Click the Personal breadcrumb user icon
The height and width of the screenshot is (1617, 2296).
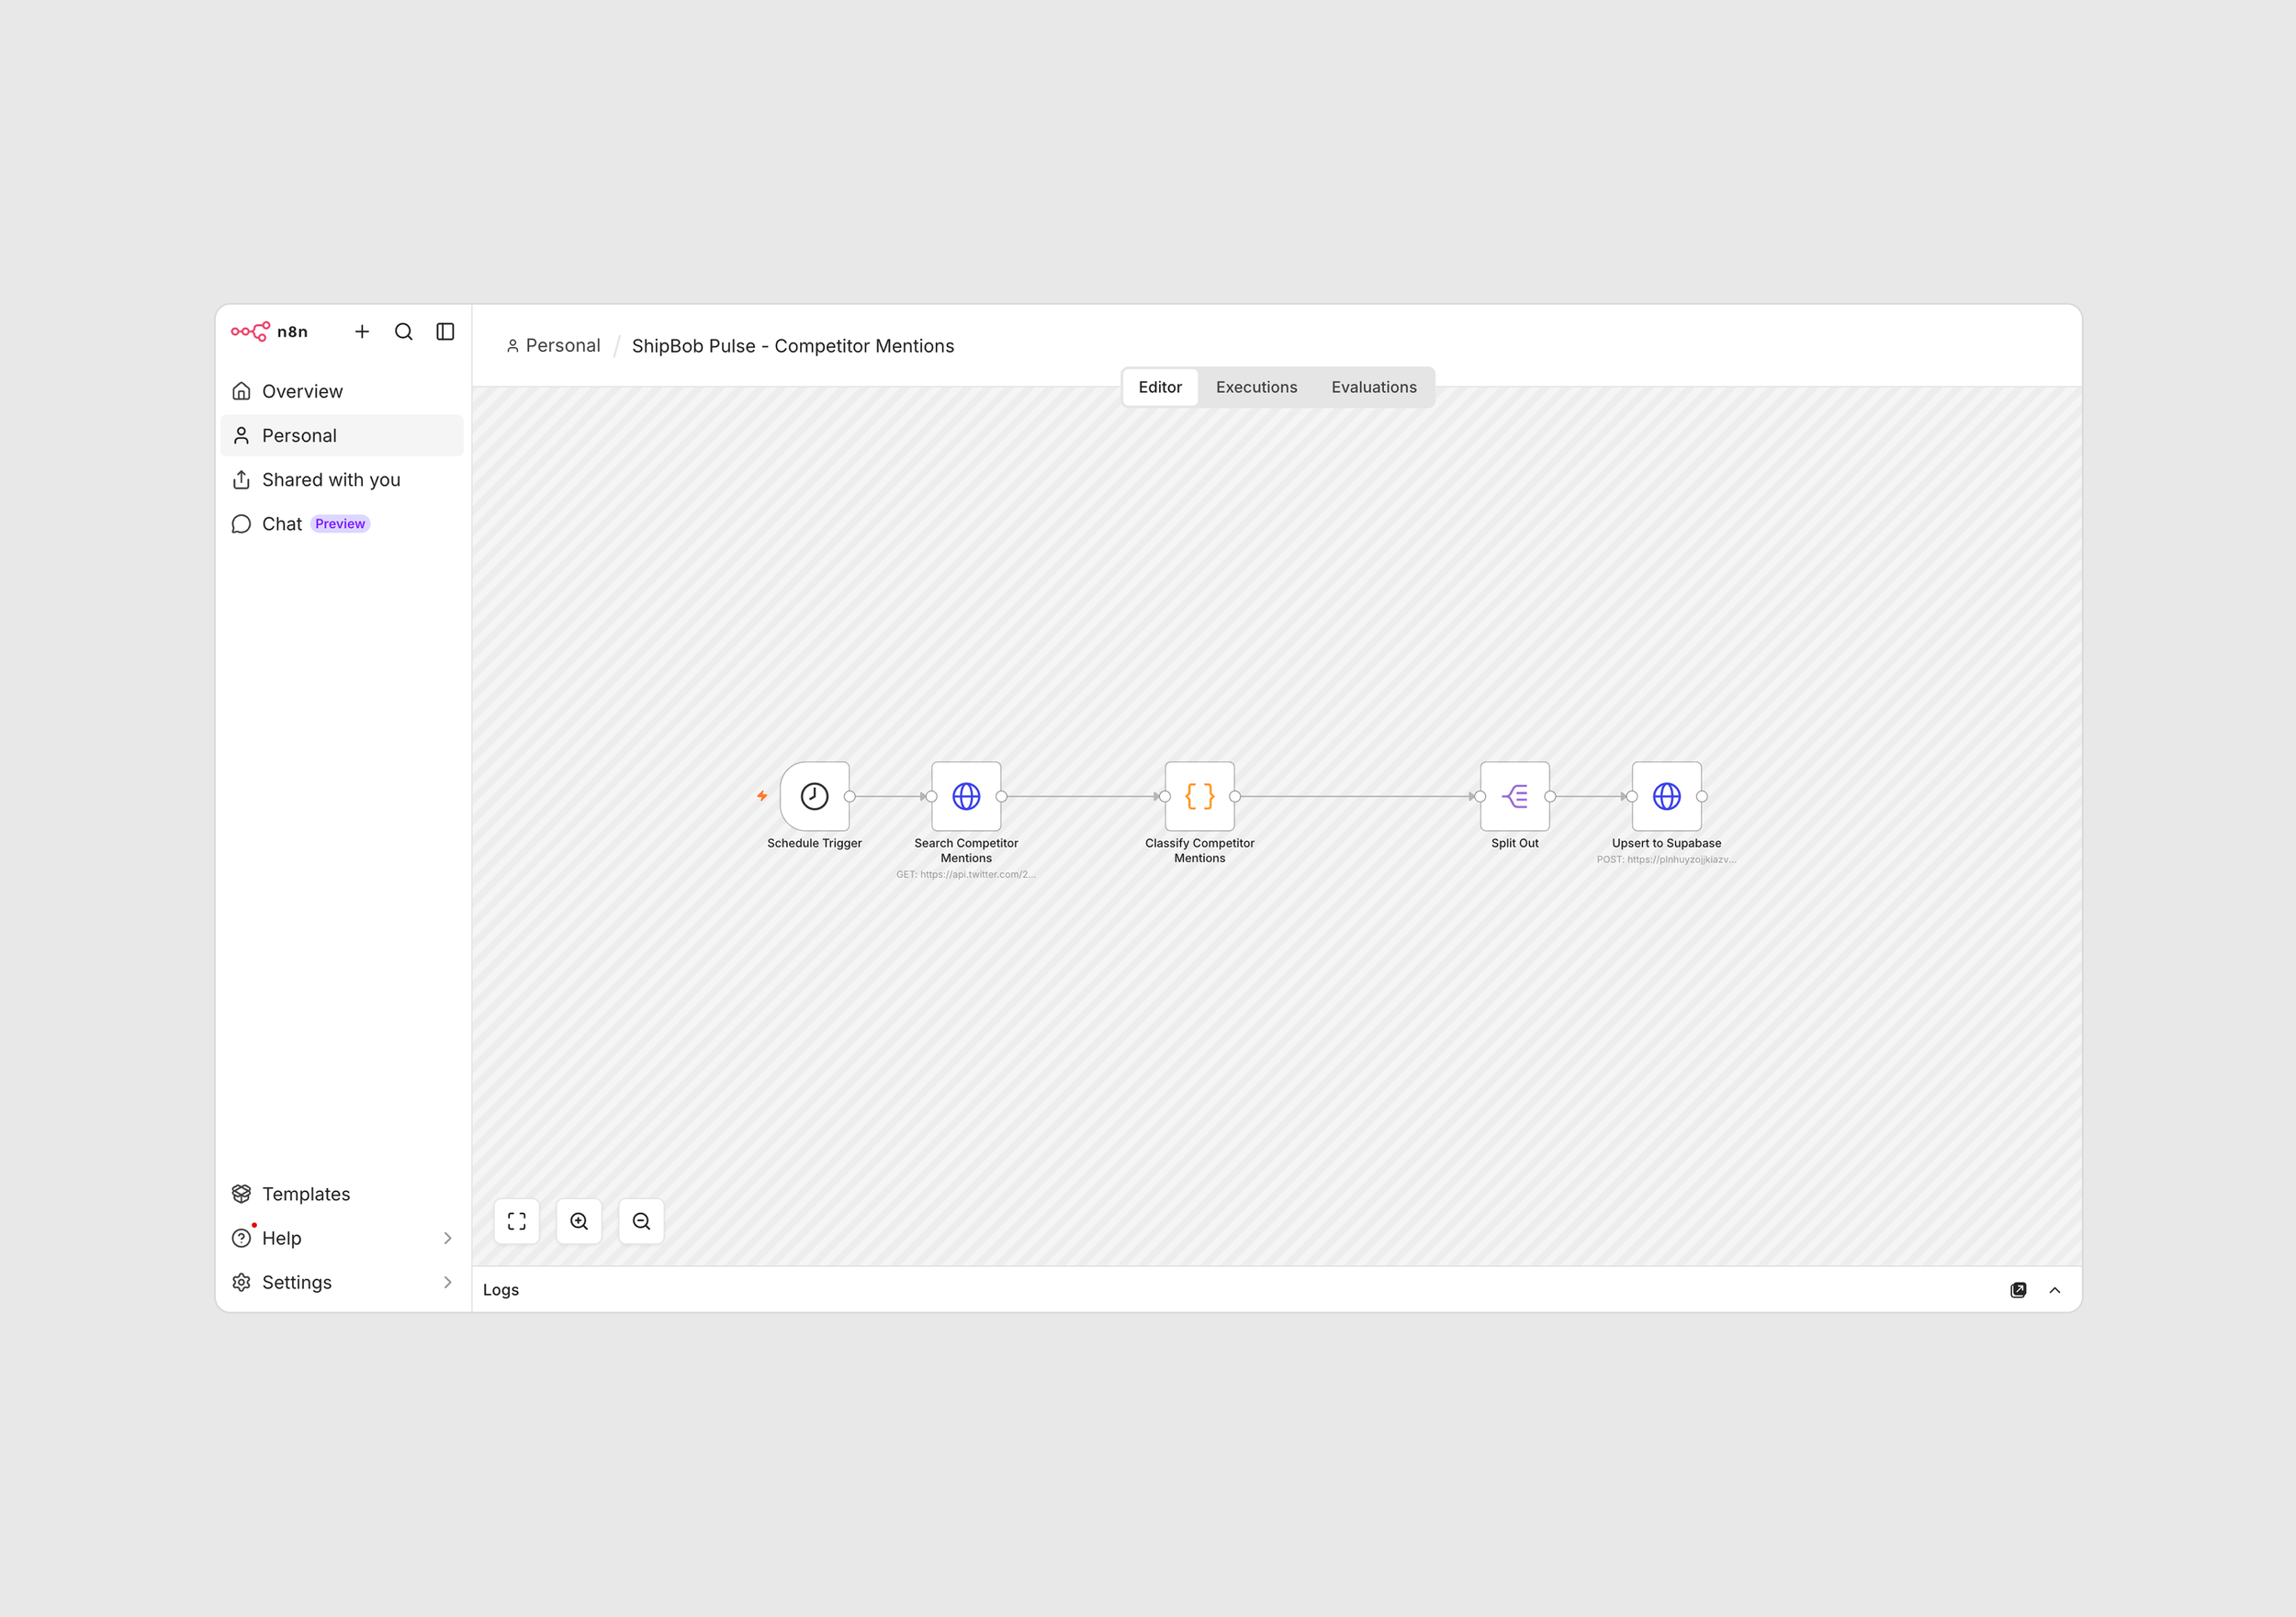point(513,346)
